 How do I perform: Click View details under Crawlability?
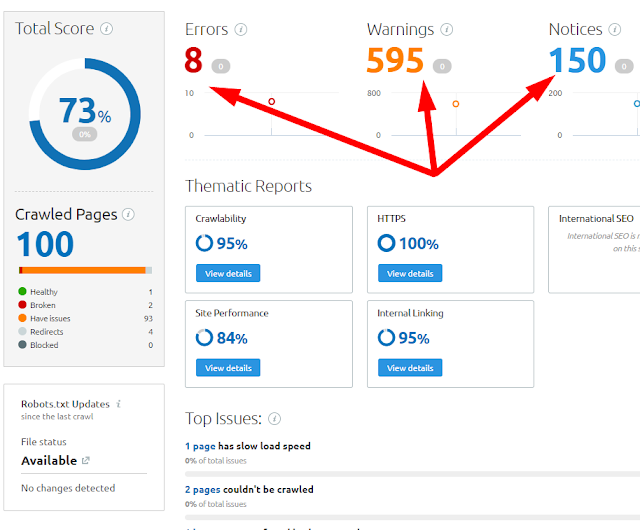coord(228,273)
